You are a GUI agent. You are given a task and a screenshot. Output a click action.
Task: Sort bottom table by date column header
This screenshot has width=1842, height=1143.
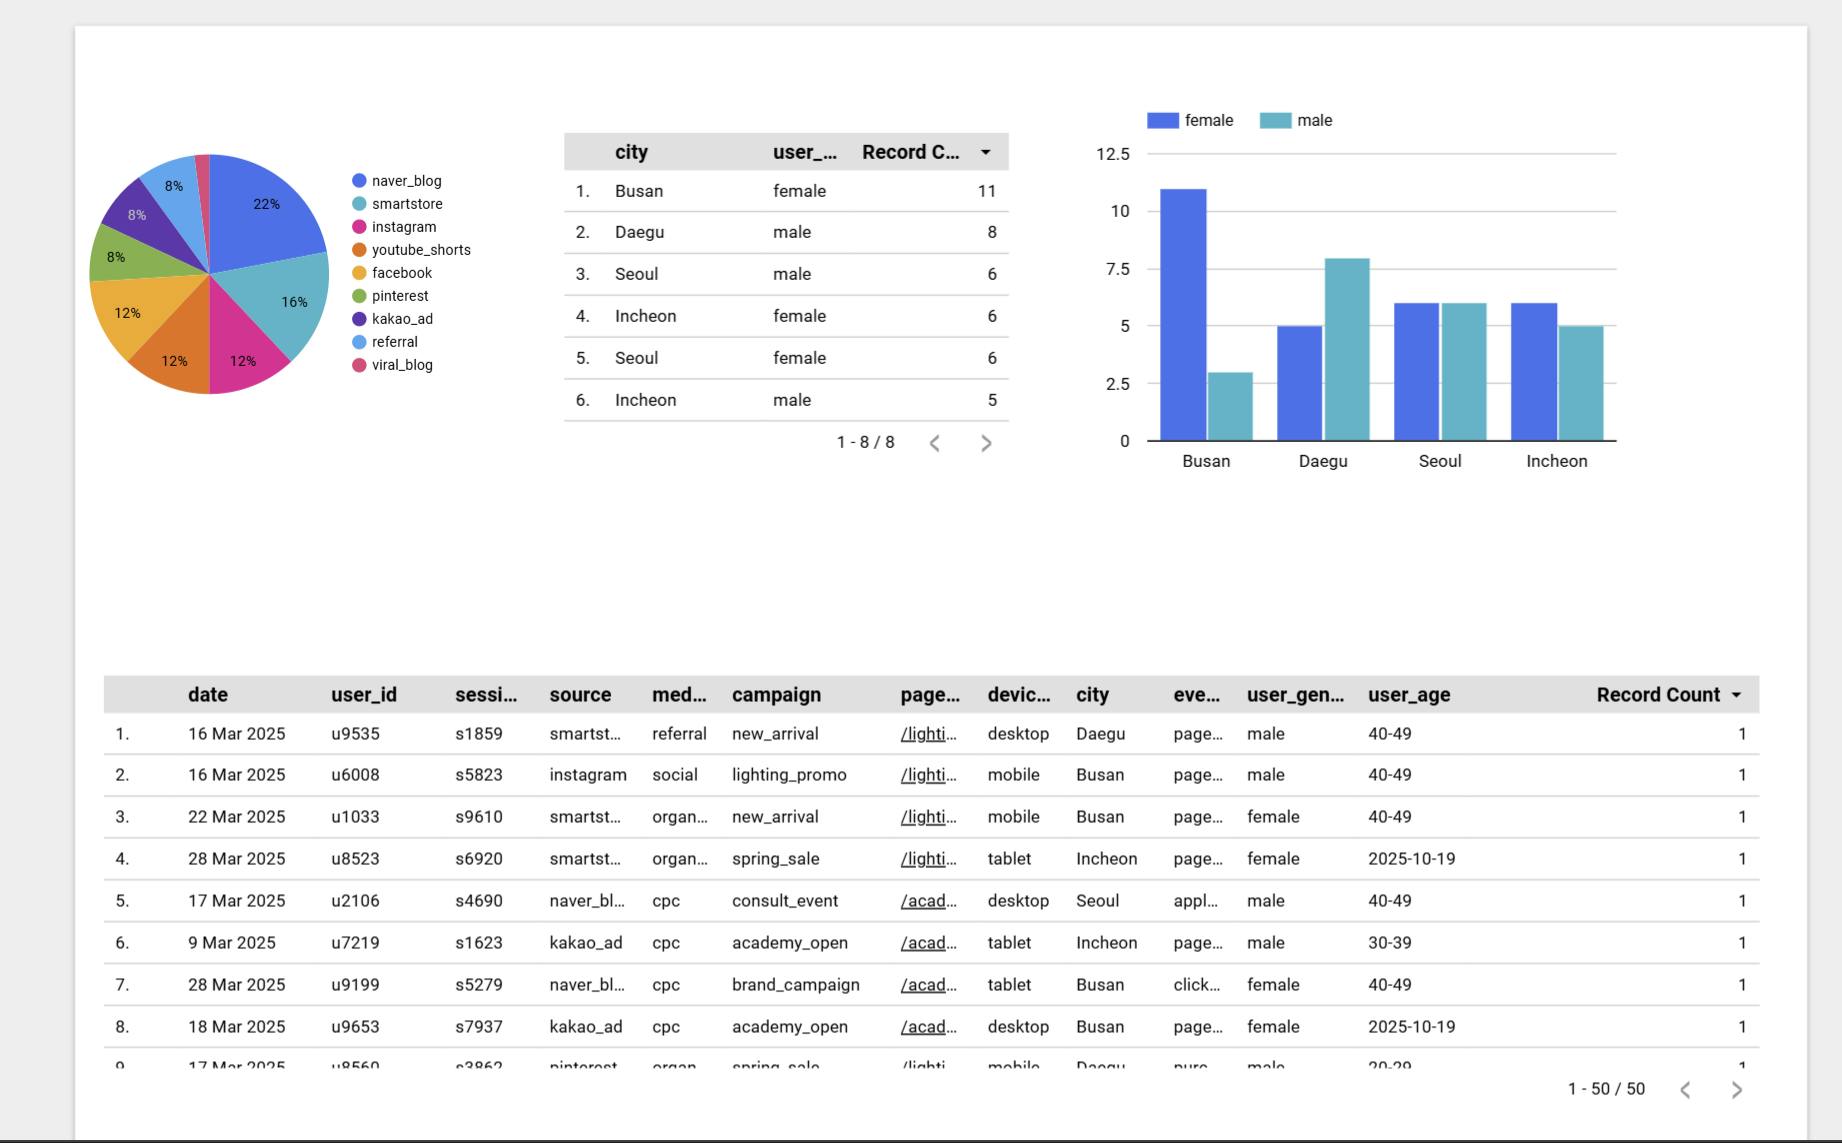(208, 695)
